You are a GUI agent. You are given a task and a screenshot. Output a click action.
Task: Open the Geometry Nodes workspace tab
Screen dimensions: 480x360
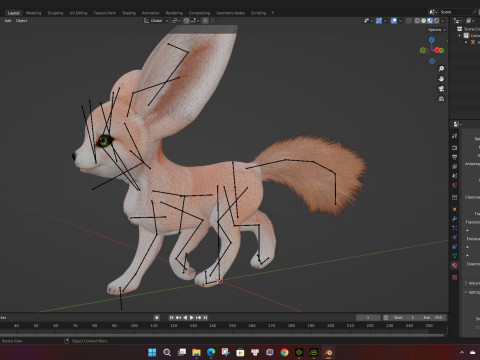(x=230, y=13)
